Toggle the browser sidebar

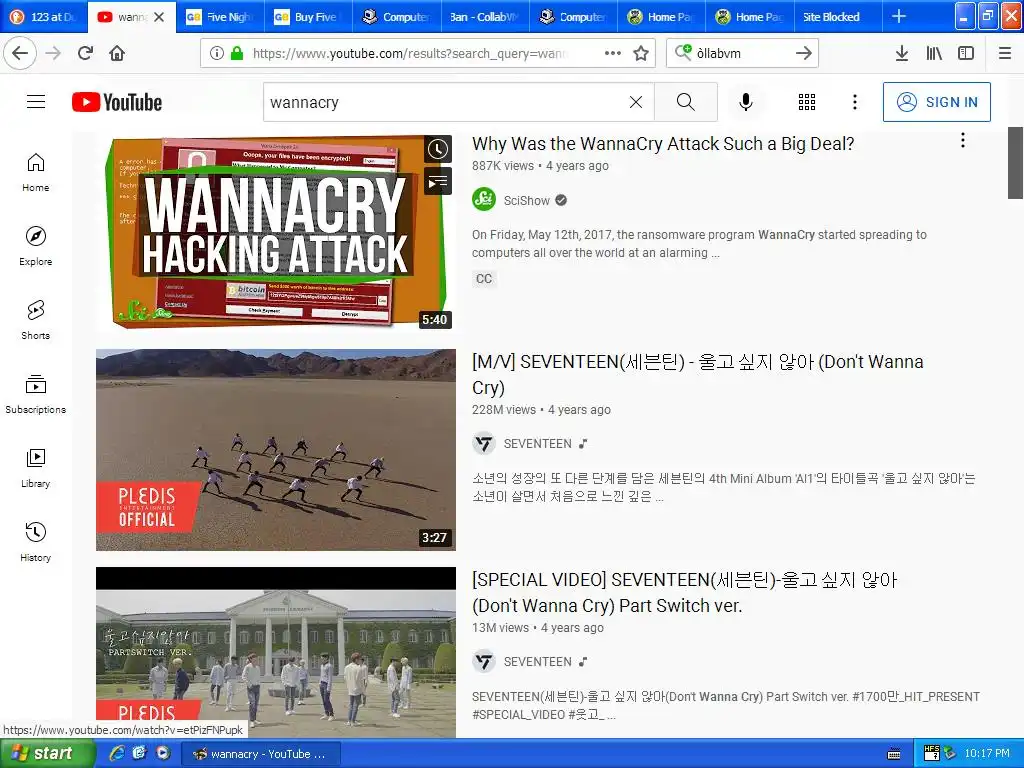(966, 53)
